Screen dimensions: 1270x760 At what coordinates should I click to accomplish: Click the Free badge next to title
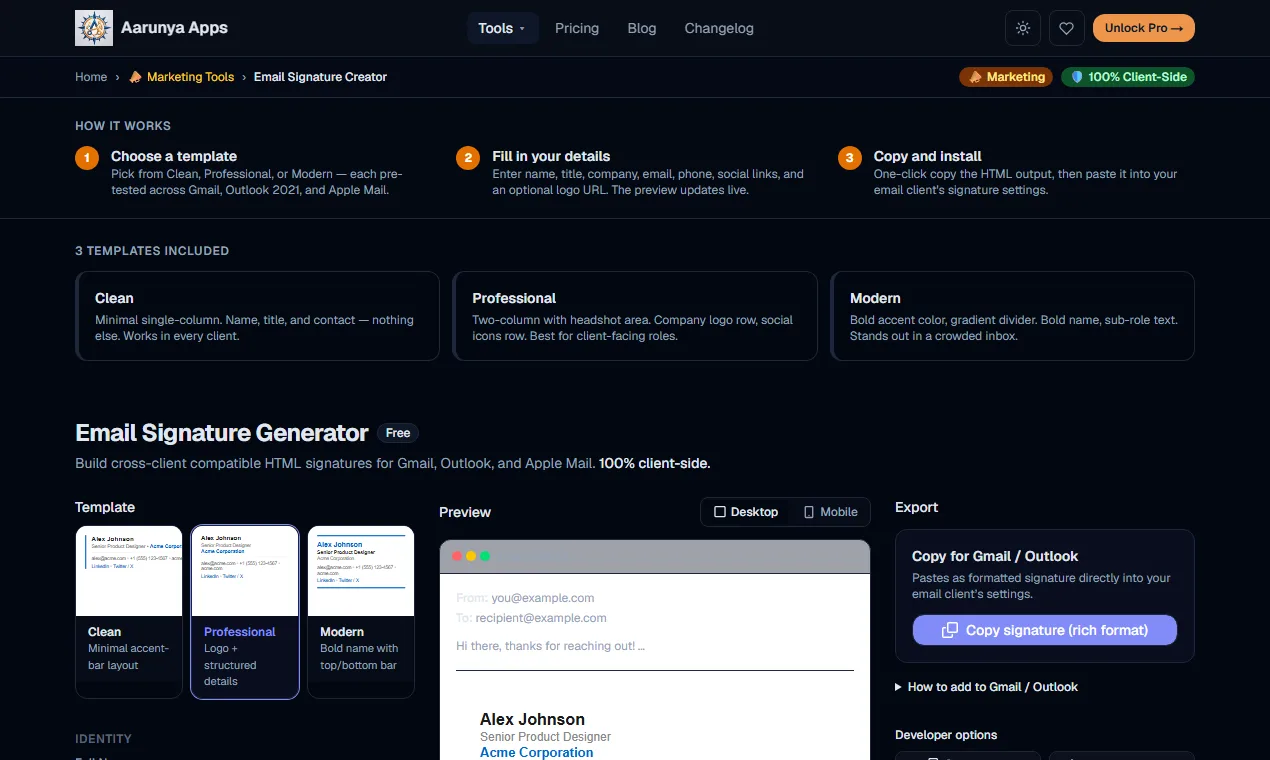coord(398,433)
